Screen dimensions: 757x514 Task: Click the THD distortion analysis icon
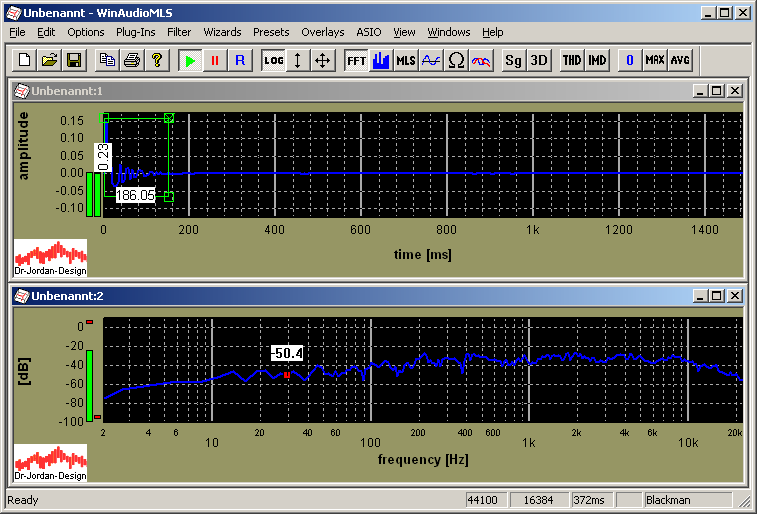click(x=571, y=60)
